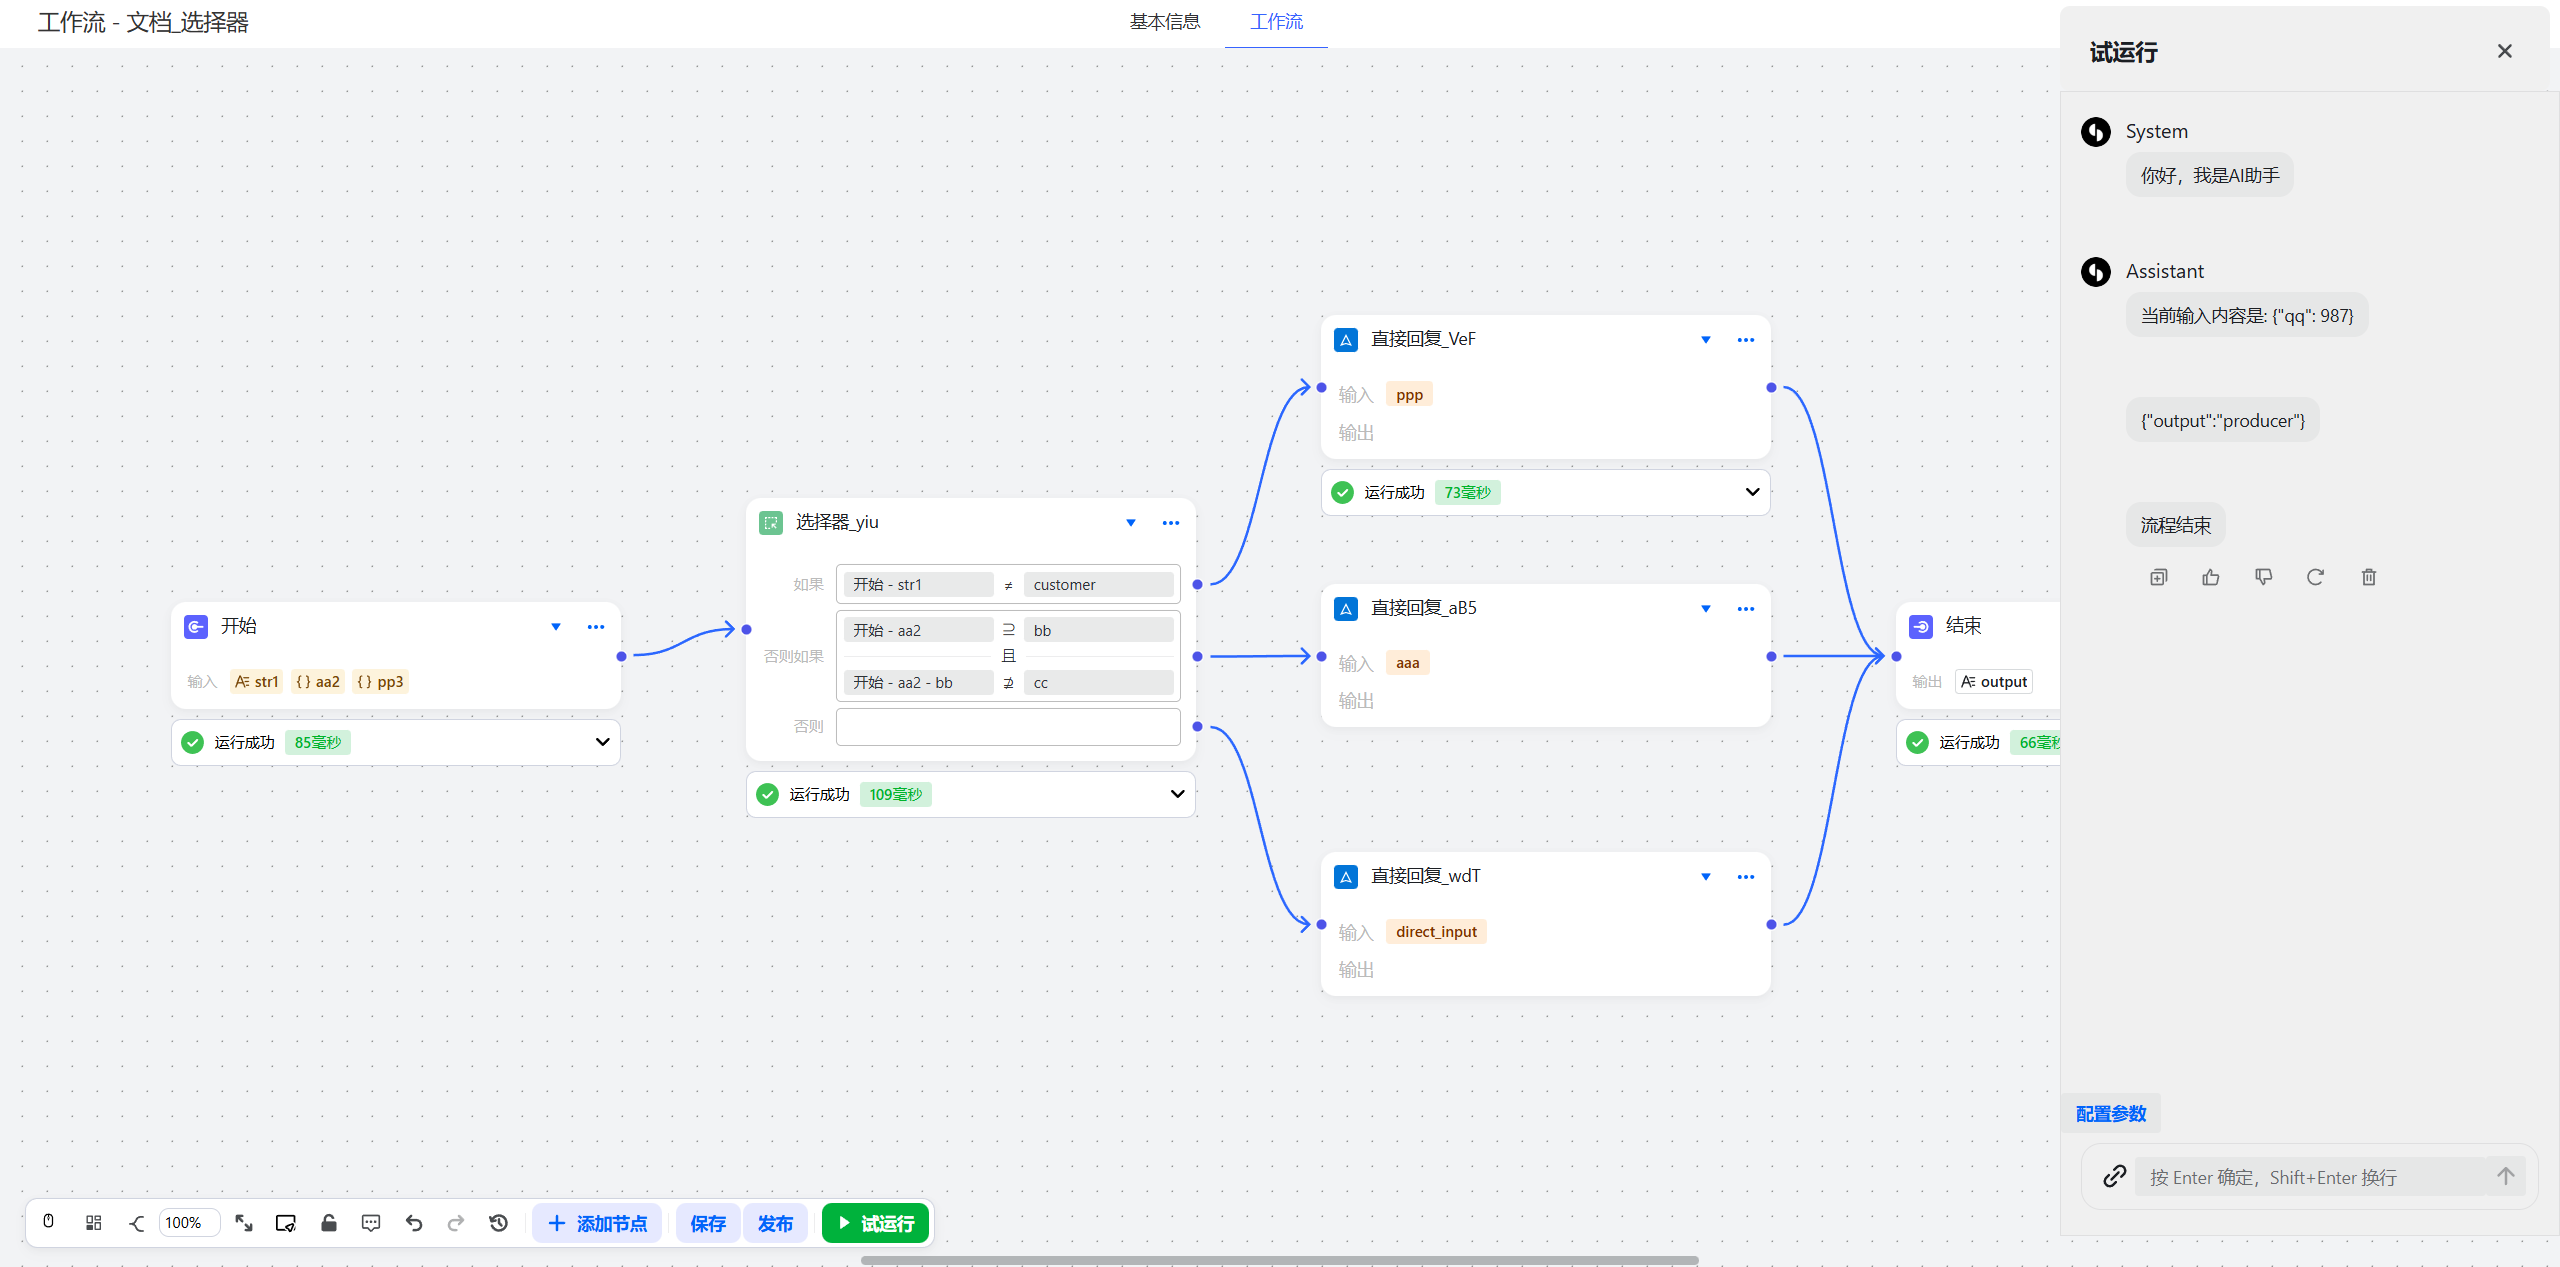Expand run details on 直接回复_VeF node
The height and width of the screenshot is (1267, 2560).
point(1752,491)
